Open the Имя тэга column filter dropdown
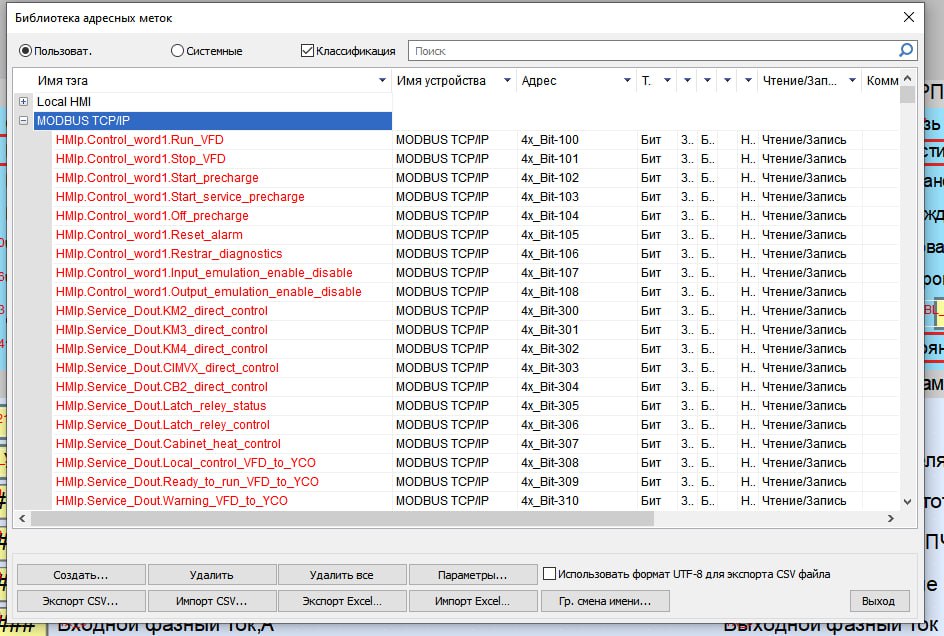This screenshot has width=944, height=636. pos(382,80)
